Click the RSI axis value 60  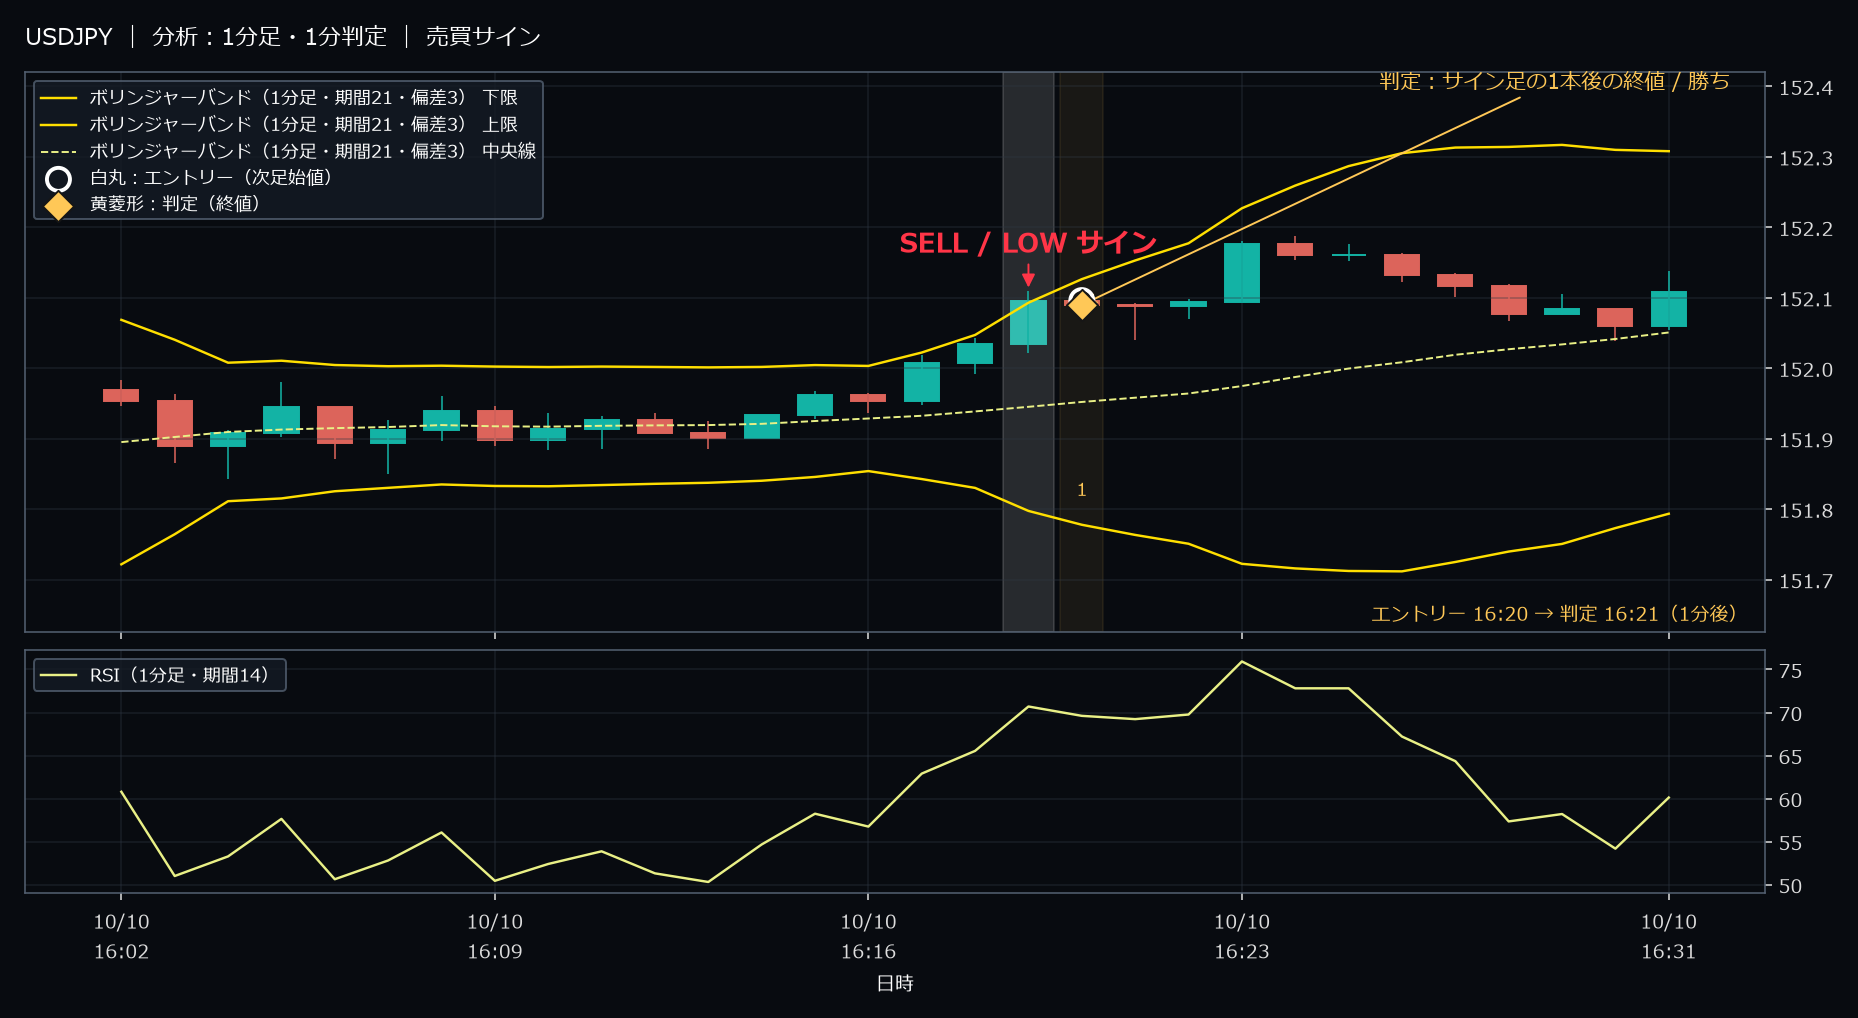click(x=1791, y=800)
